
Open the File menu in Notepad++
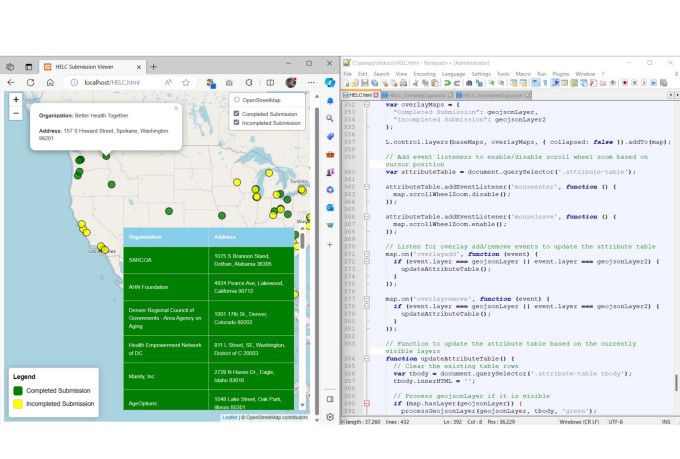click(x=348, y=74)
